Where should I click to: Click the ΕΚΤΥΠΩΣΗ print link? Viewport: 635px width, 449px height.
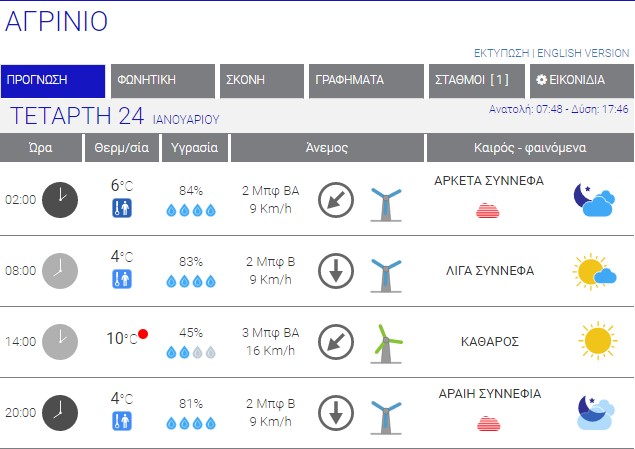[x=501, y=52]
